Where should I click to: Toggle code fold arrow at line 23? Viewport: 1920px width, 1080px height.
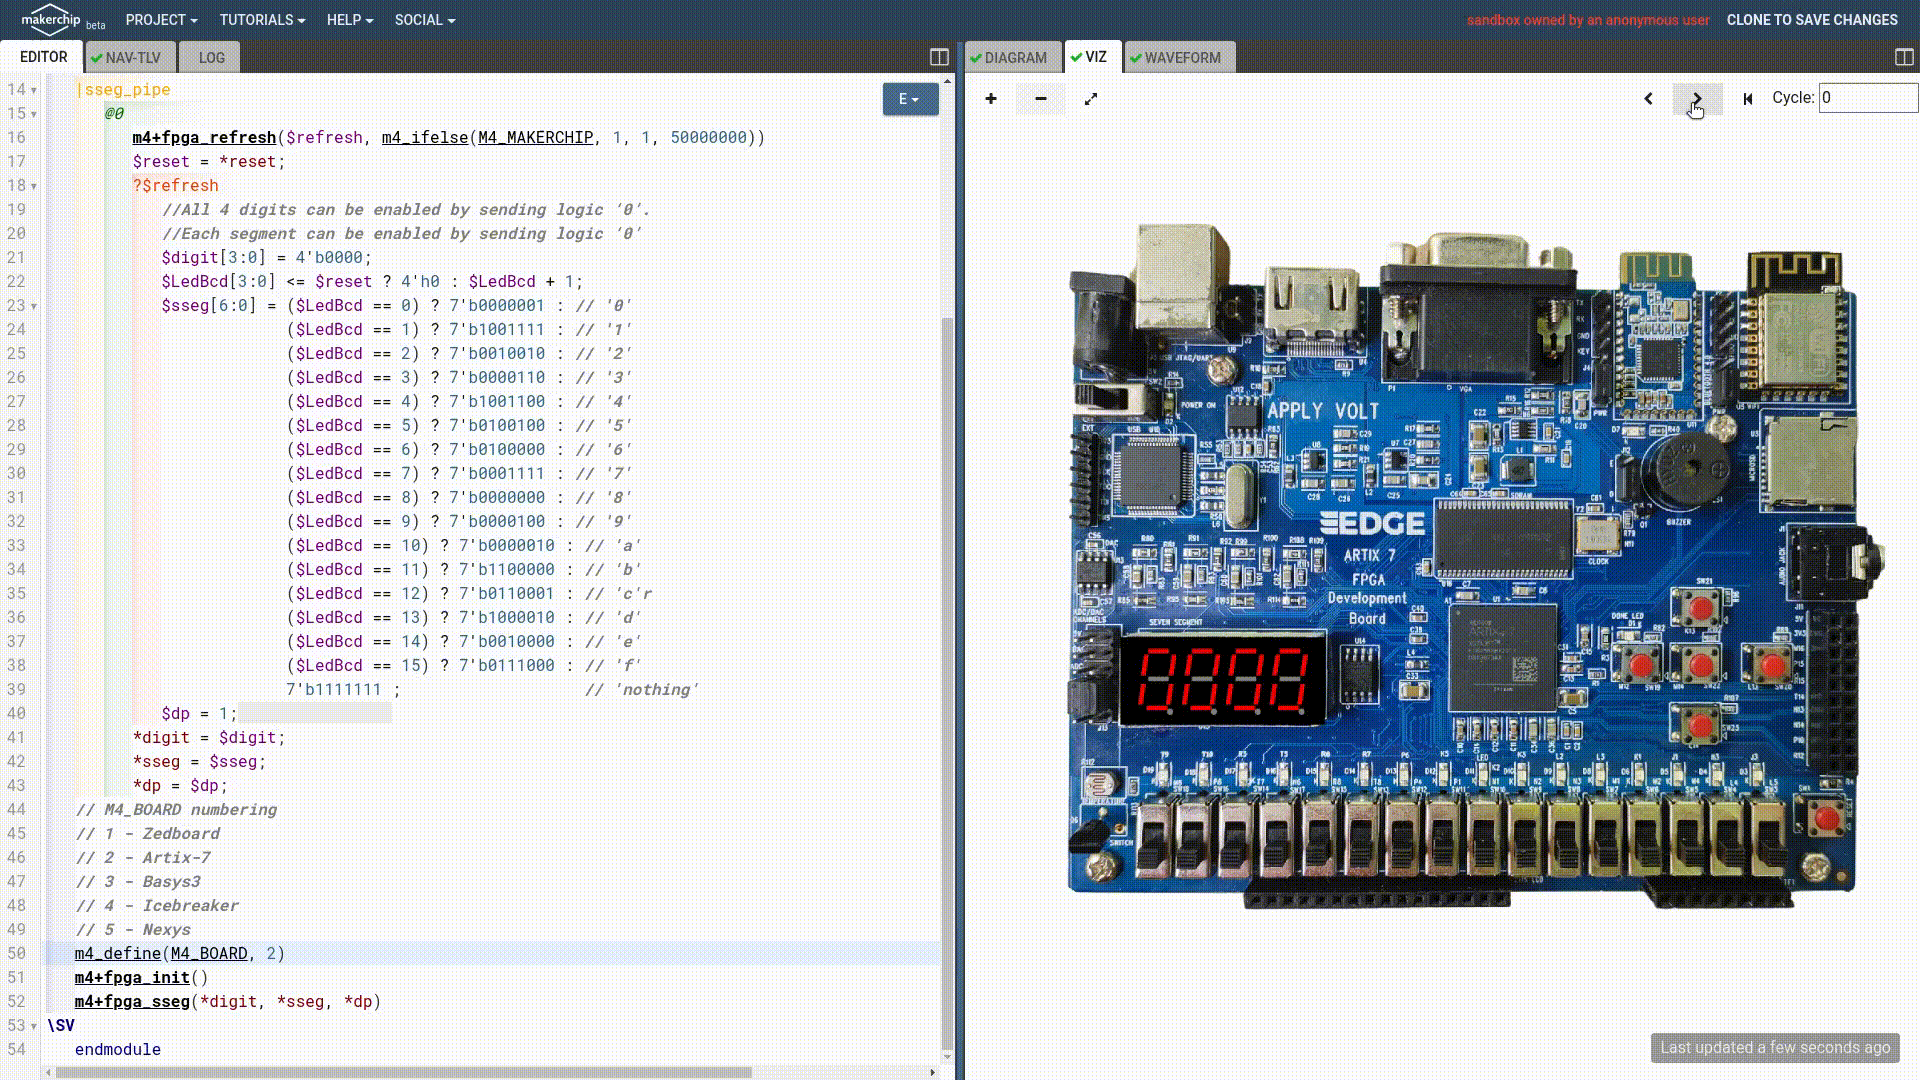pos(34,306)
